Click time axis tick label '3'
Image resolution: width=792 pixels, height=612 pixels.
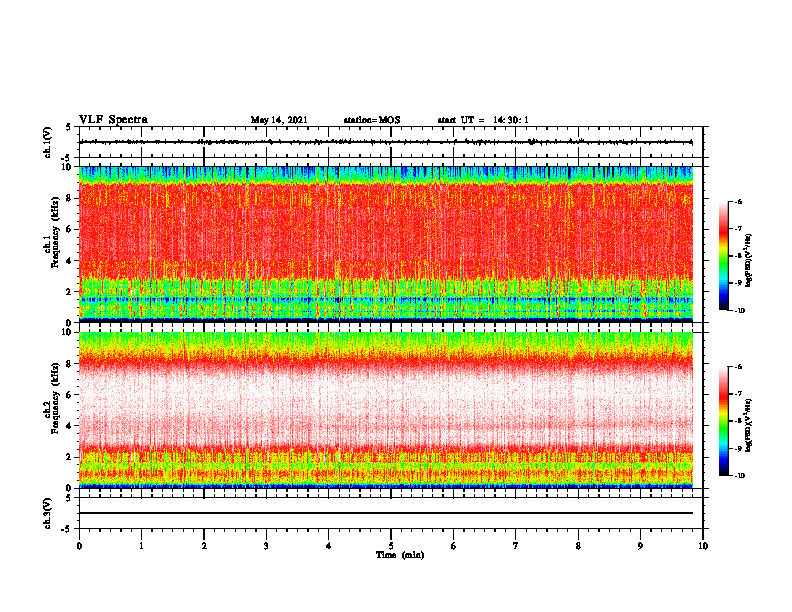tap(266, 546)
